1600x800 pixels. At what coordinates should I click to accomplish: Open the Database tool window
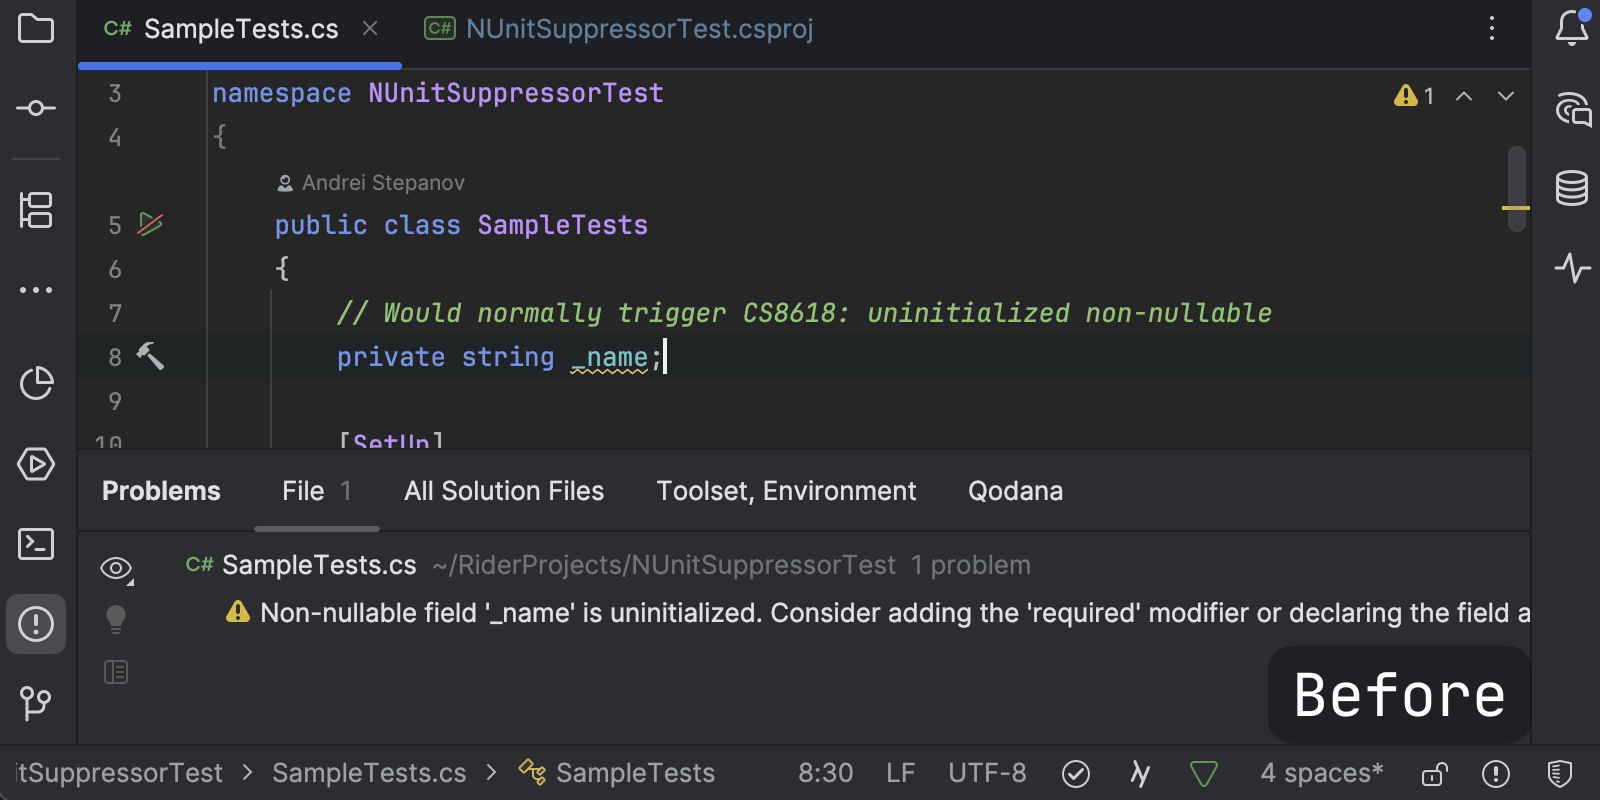[1571, 188]
